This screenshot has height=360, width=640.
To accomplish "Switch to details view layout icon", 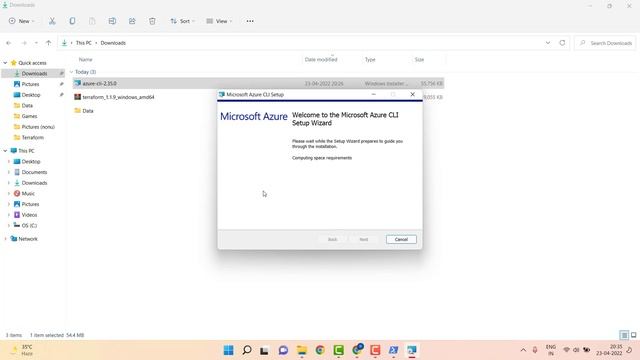I will click(624, 335).
